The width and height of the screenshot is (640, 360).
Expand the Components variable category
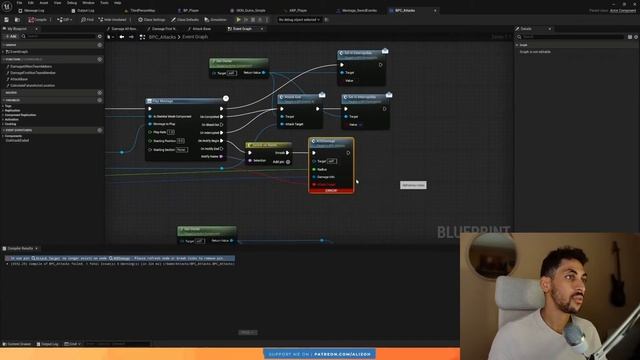(3, 136)
